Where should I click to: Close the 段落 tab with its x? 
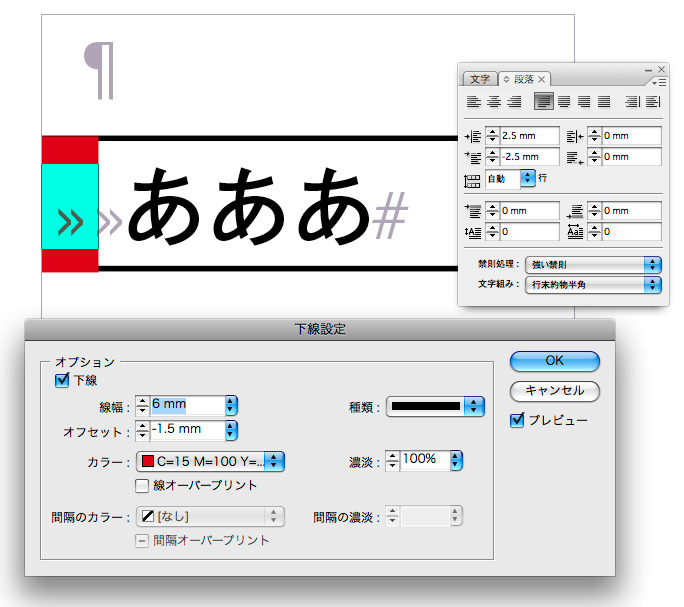(x=541, y=79)
